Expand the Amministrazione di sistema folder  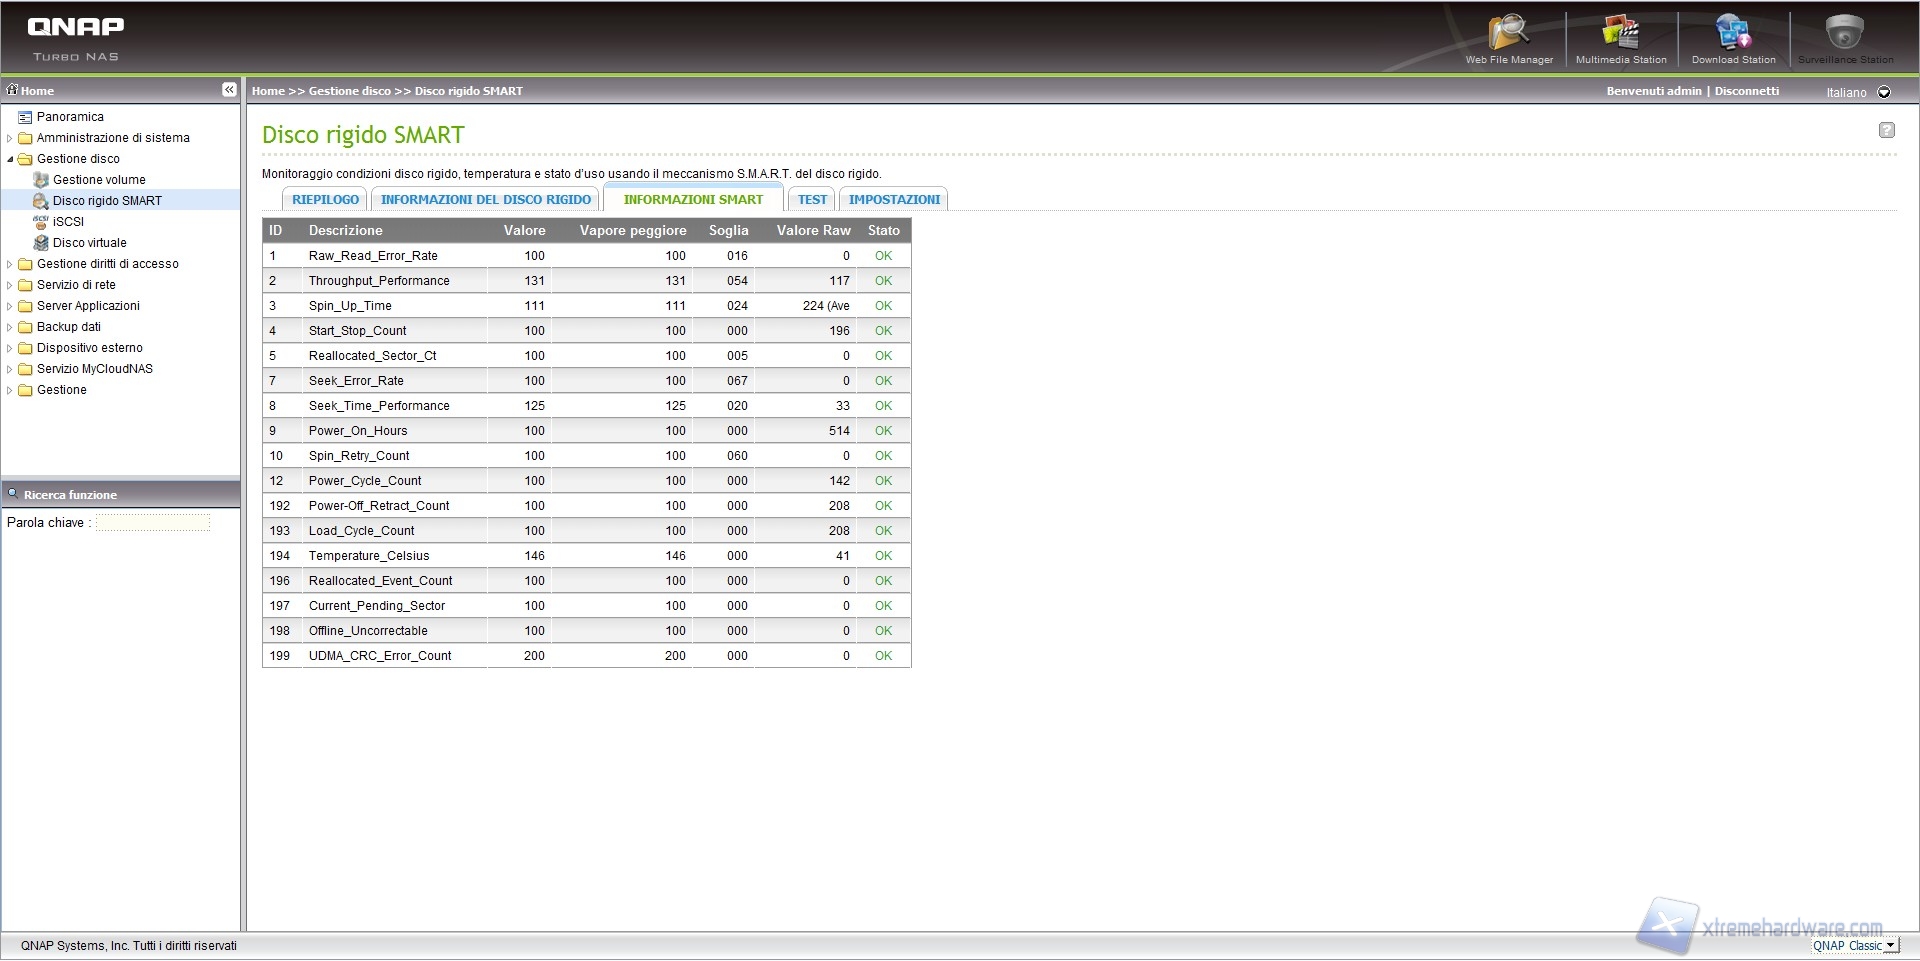click(x=10, y=138)
